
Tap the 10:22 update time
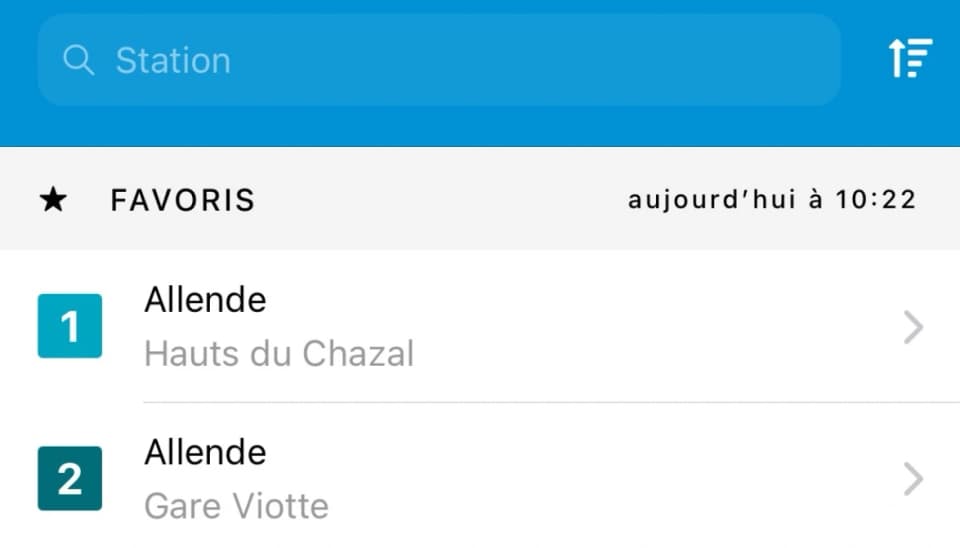tap(876, 200)
